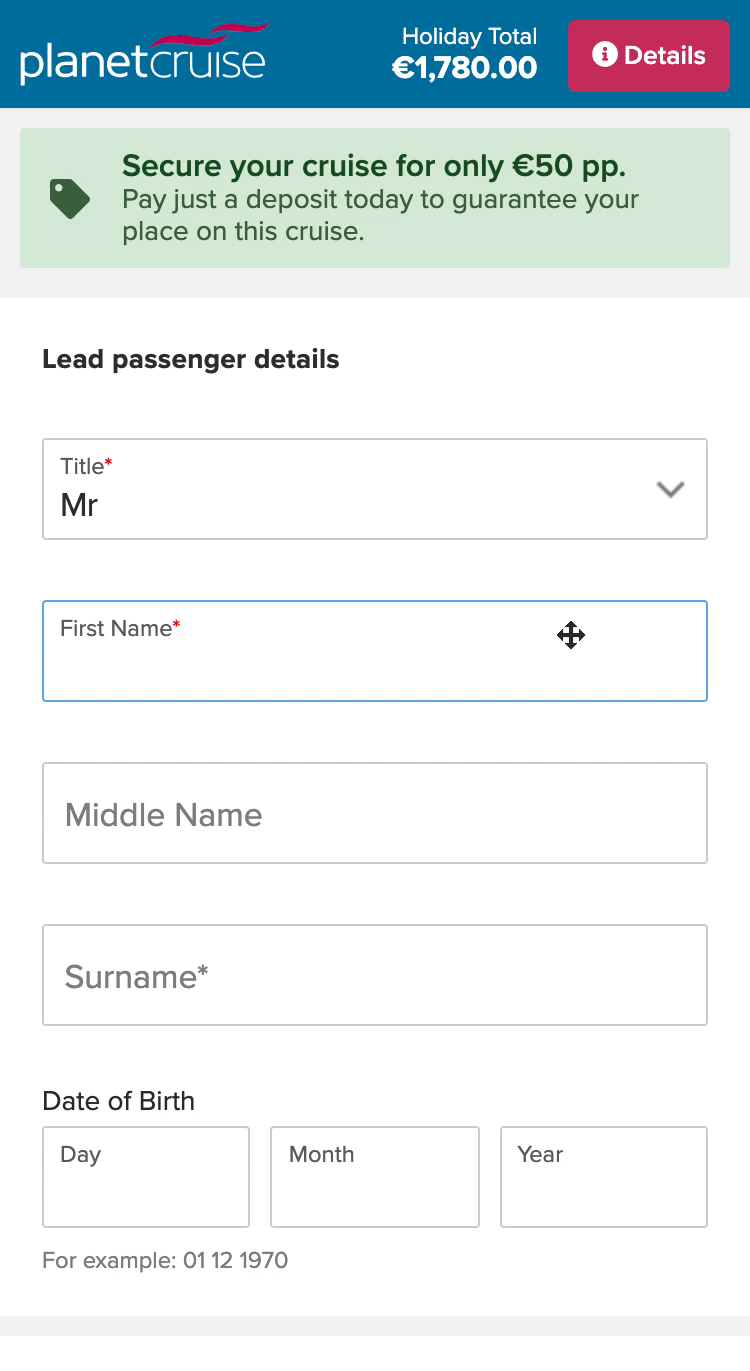Click the Planet Cruise logo

(143, 55)
